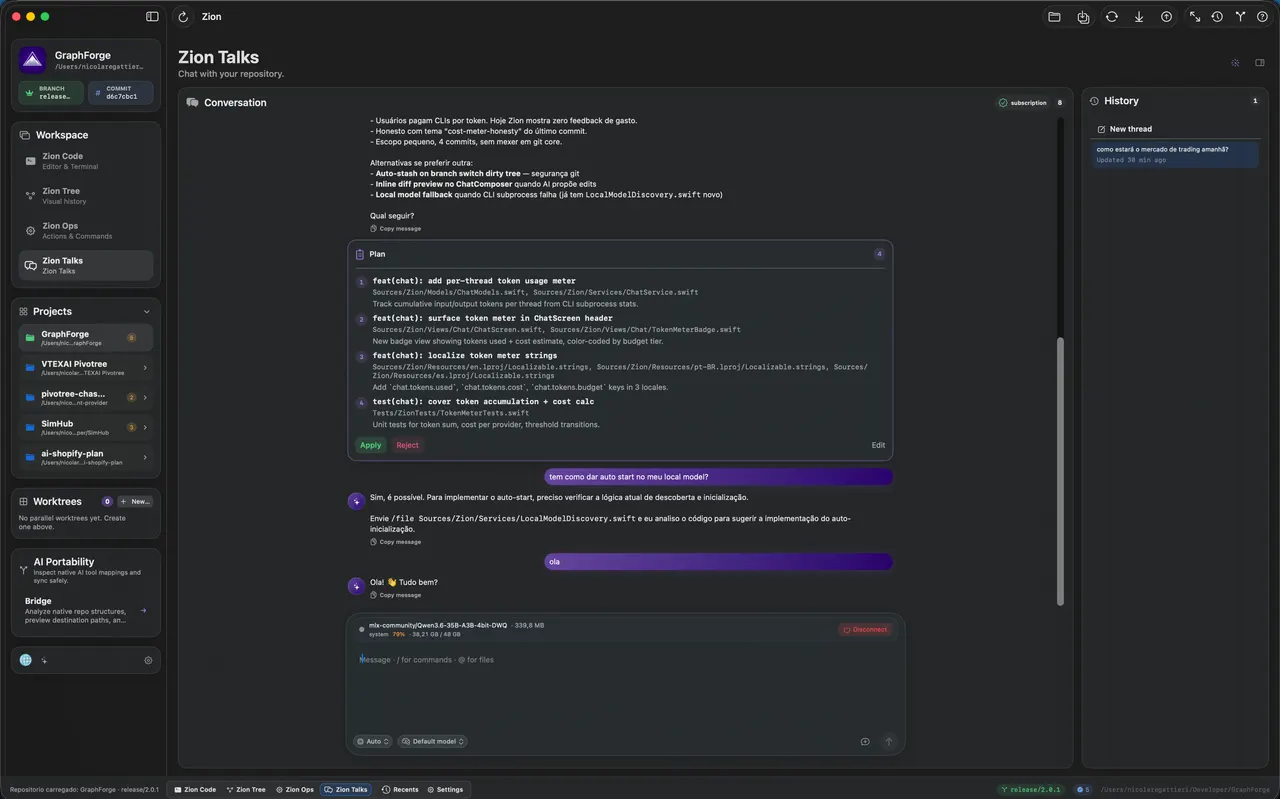Viewport: 1280px width, 799px height.
Task: Copy the 'Olá! Tudo bem?' message
Action: coord(396,595)
